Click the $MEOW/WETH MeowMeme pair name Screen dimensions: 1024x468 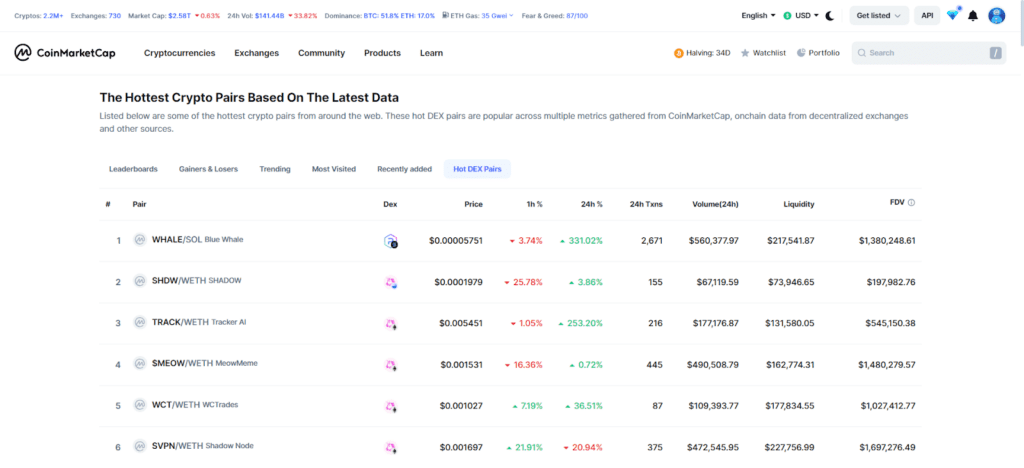204,363
